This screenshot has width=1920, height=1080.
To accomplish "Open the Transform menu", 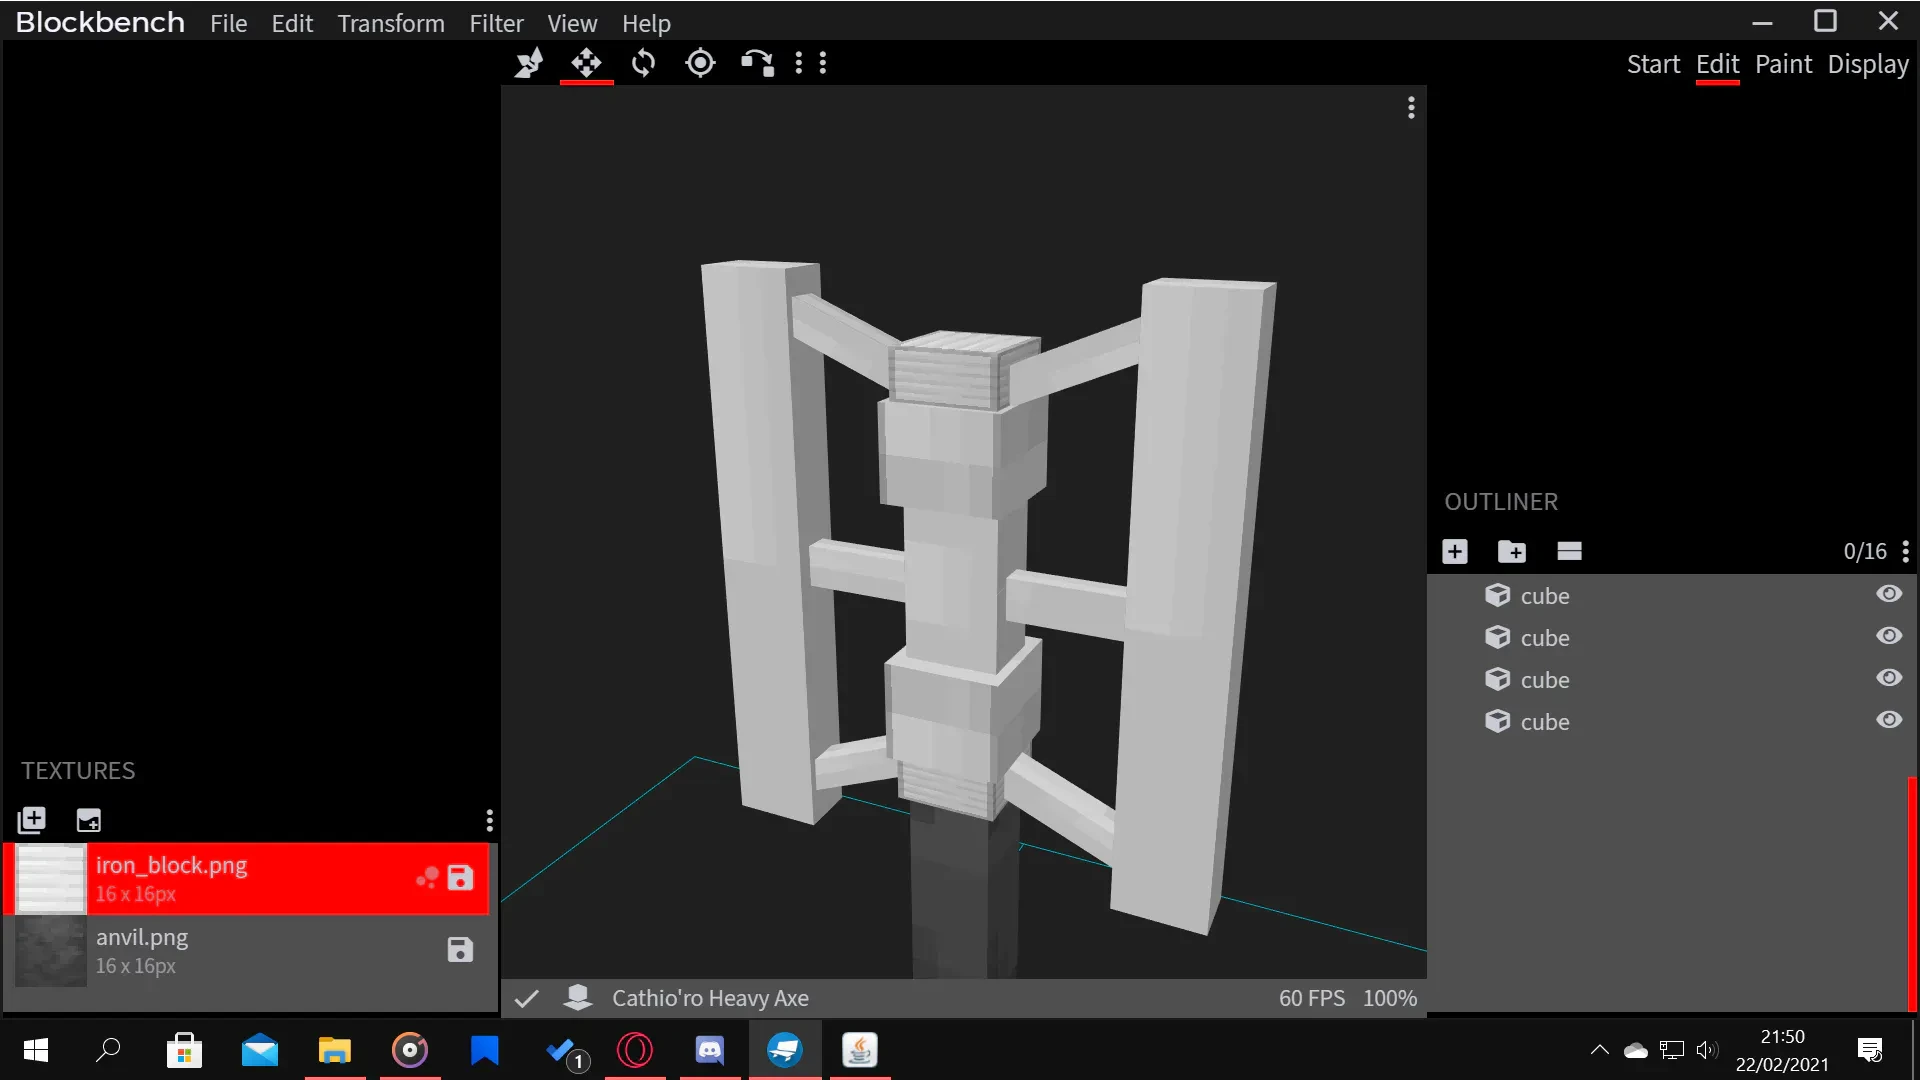I will (x=391, y=23).
